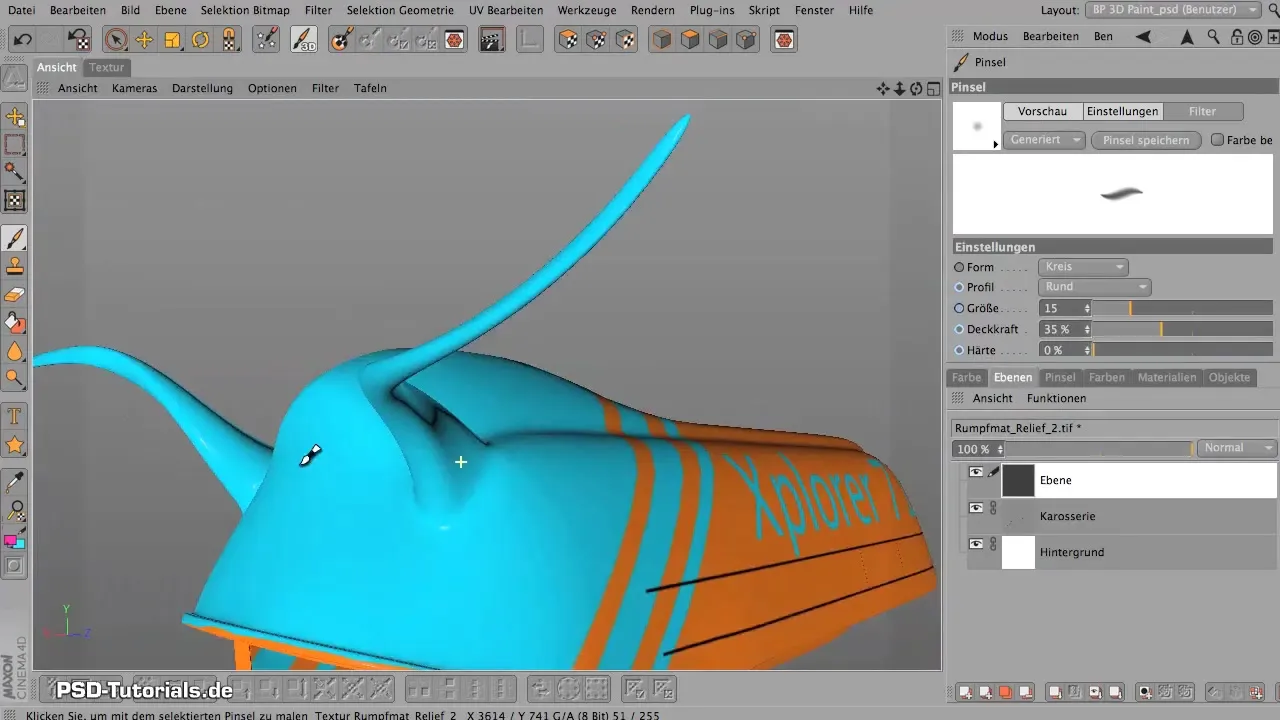Switch to the Farbe tab

(967, 378)
